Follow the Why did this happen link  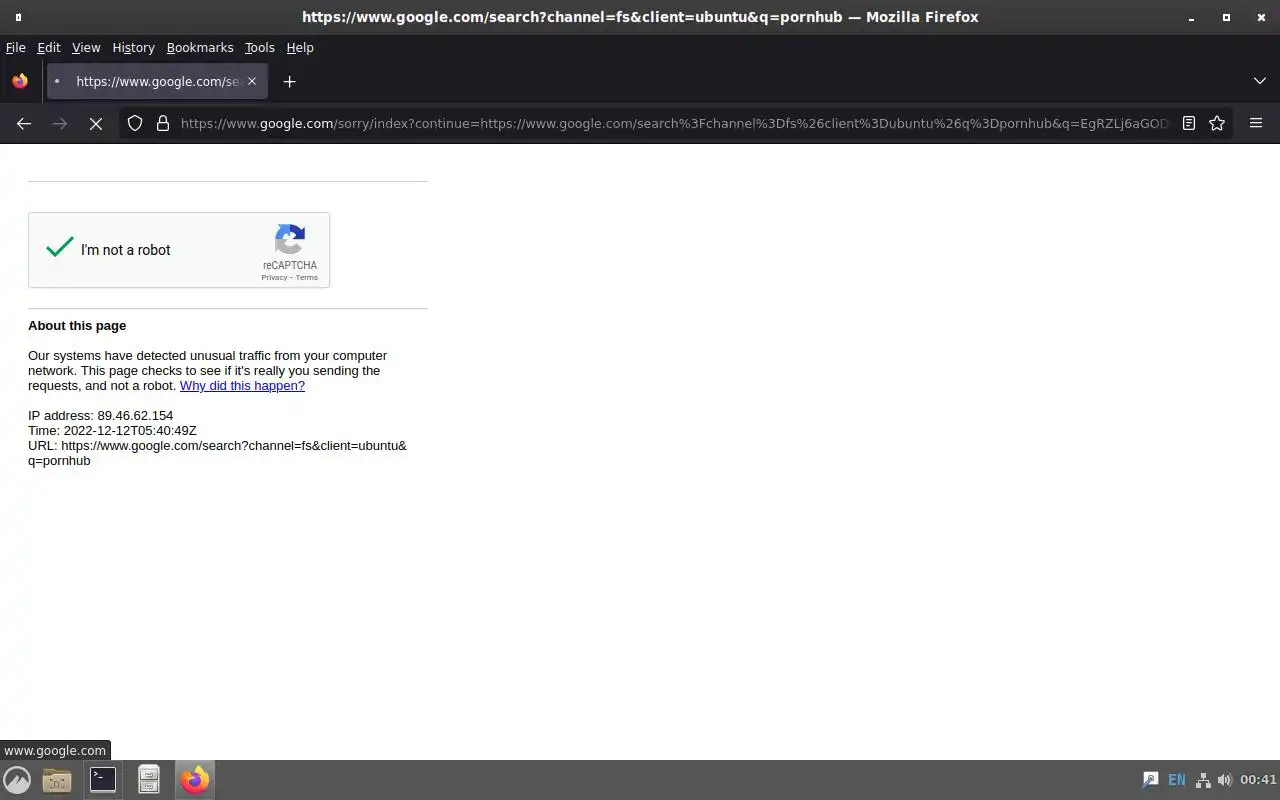coord(242,386)
